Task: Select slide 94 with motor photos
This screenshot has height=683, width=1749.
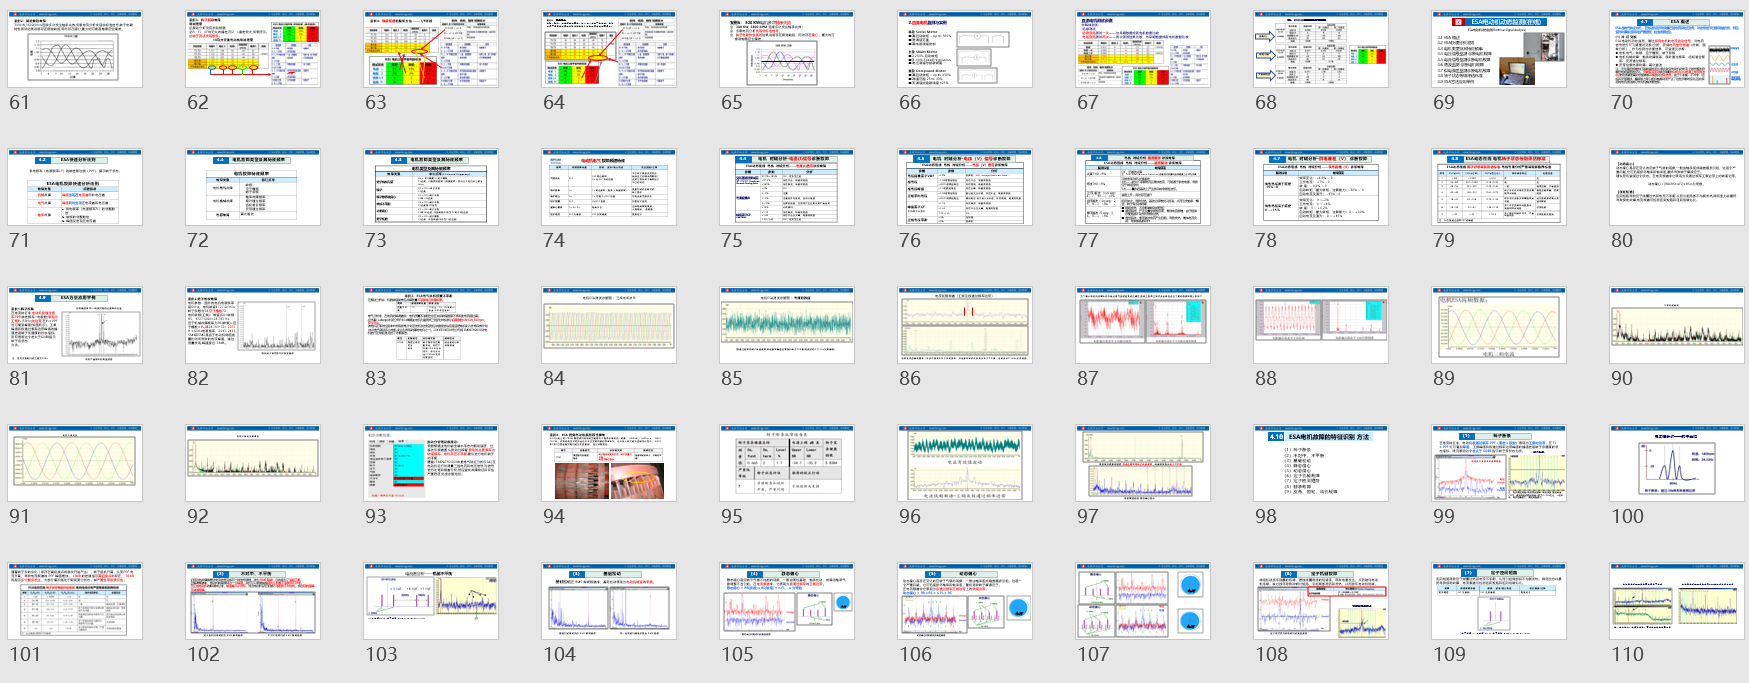Action: 609,463
